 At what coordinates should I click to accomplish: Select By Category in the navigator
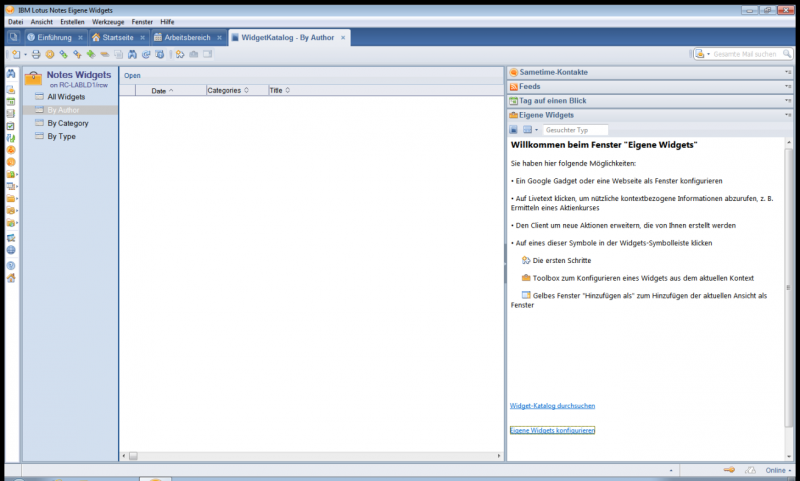click(x=67, y=123)
